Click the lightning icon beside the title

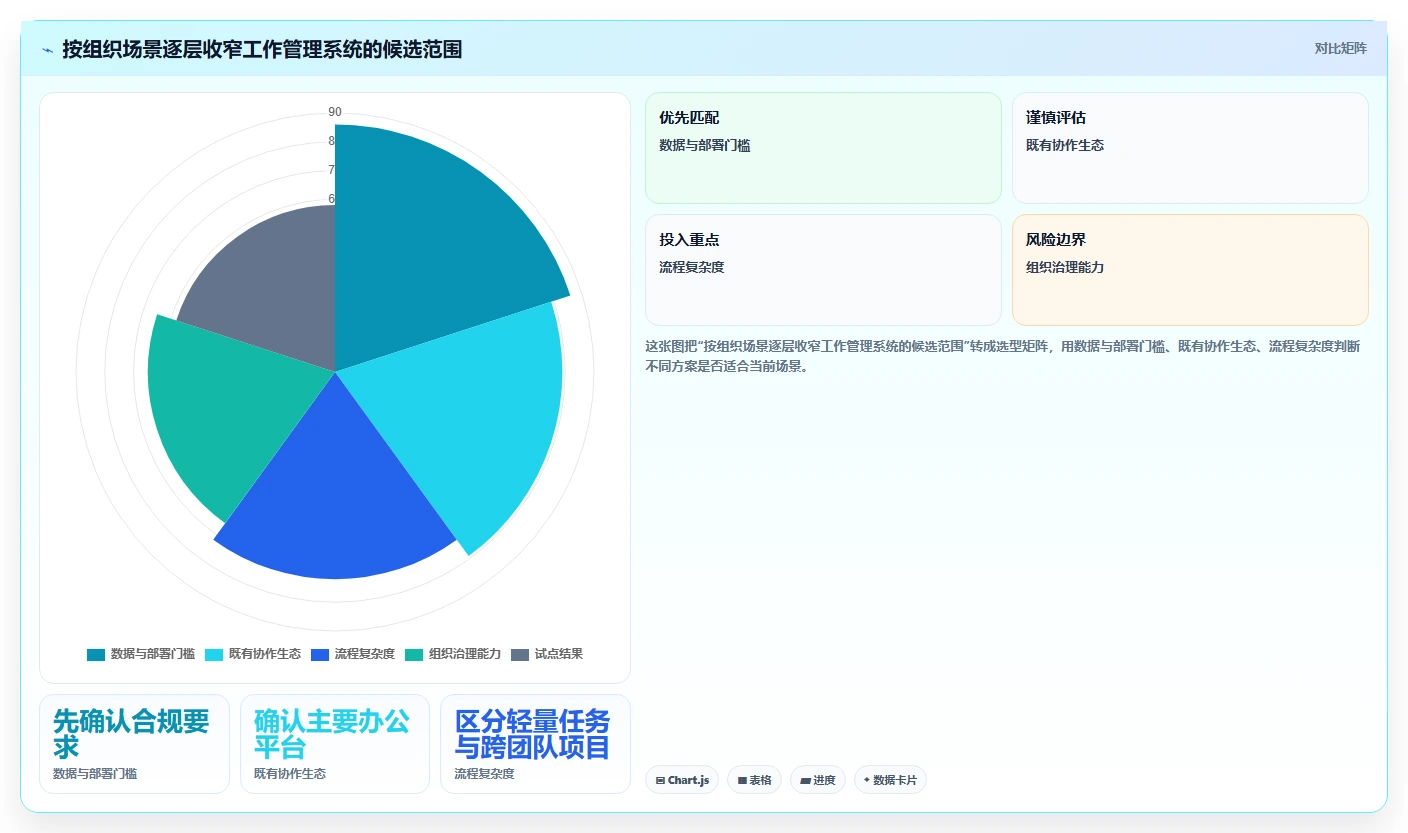48,50
